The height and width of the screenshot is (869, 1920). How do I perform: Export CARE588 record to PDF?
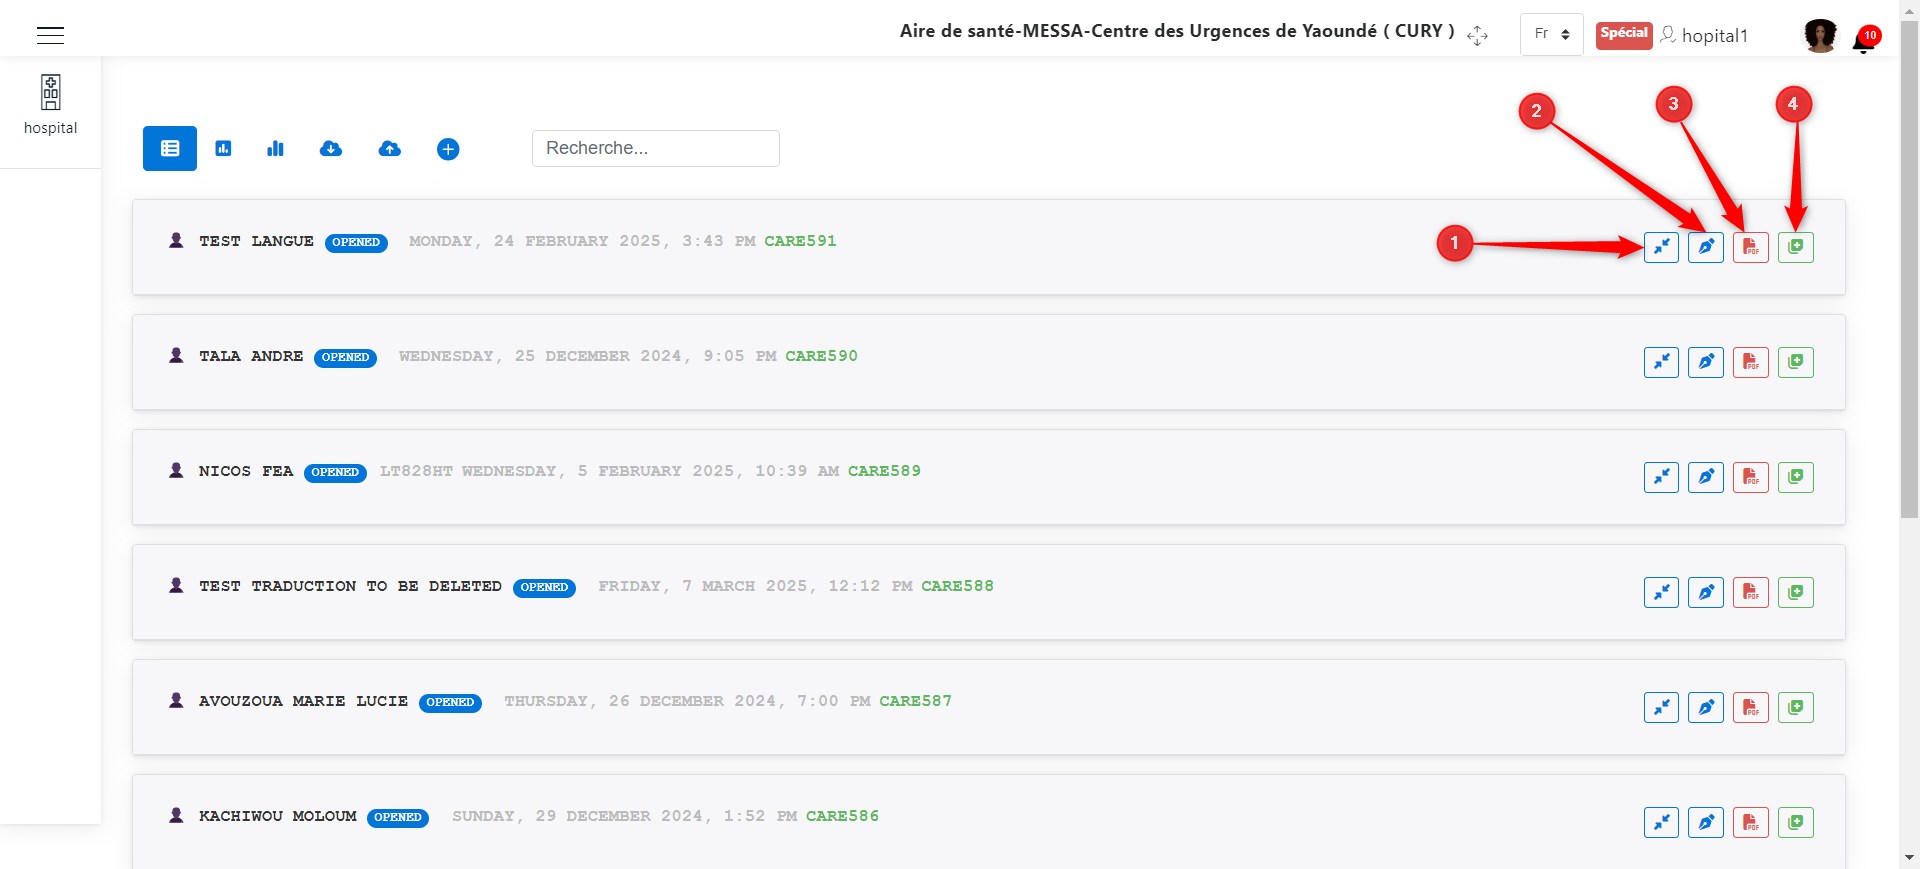pyautogui.click(x=1751, y=592)
